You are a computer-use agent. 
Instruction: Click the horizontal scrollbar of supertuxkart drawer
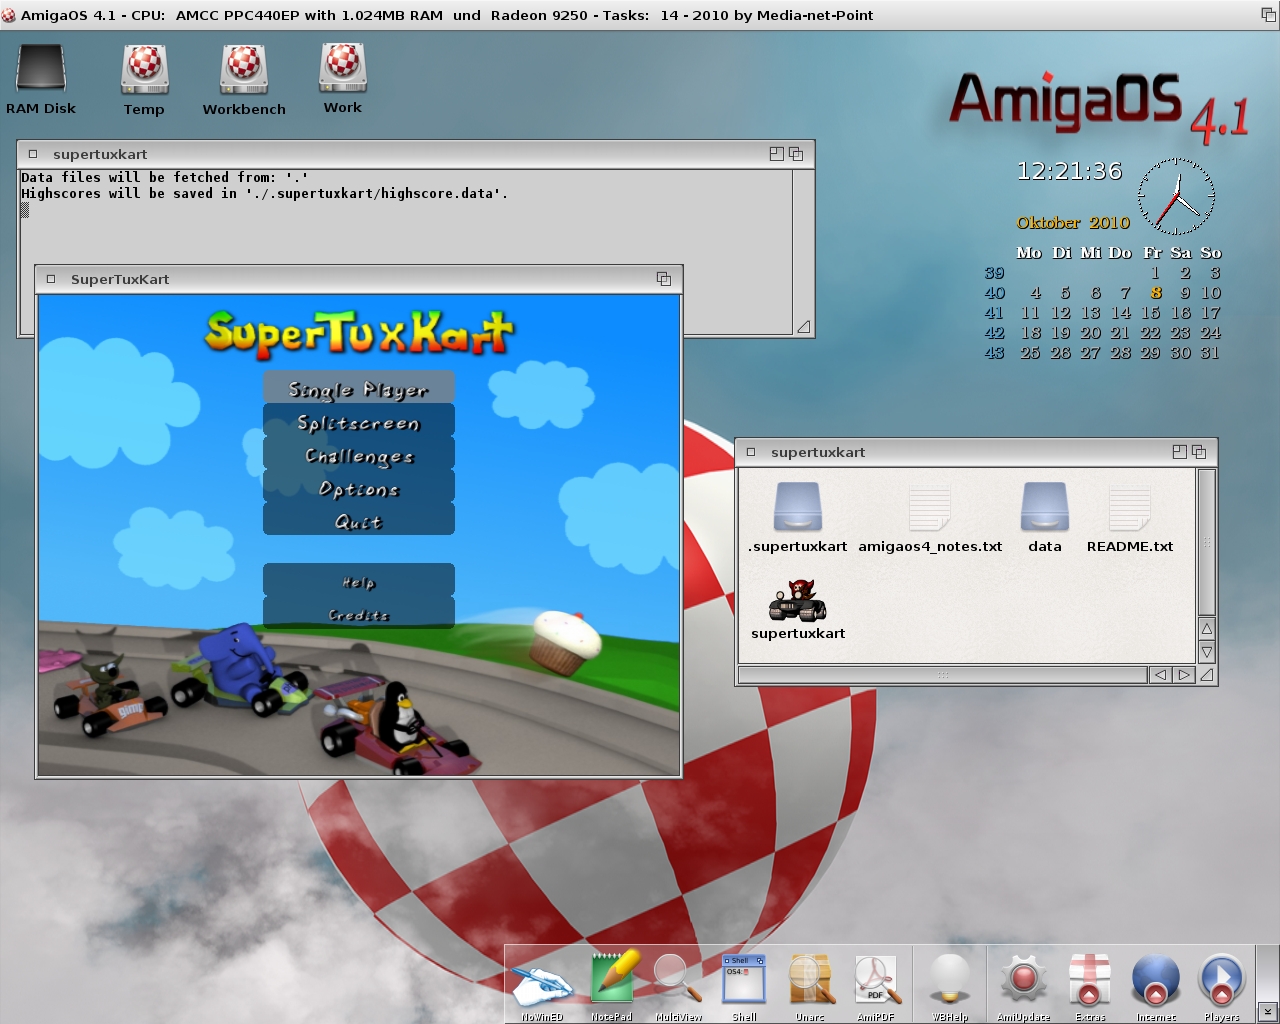click(942, 675)
